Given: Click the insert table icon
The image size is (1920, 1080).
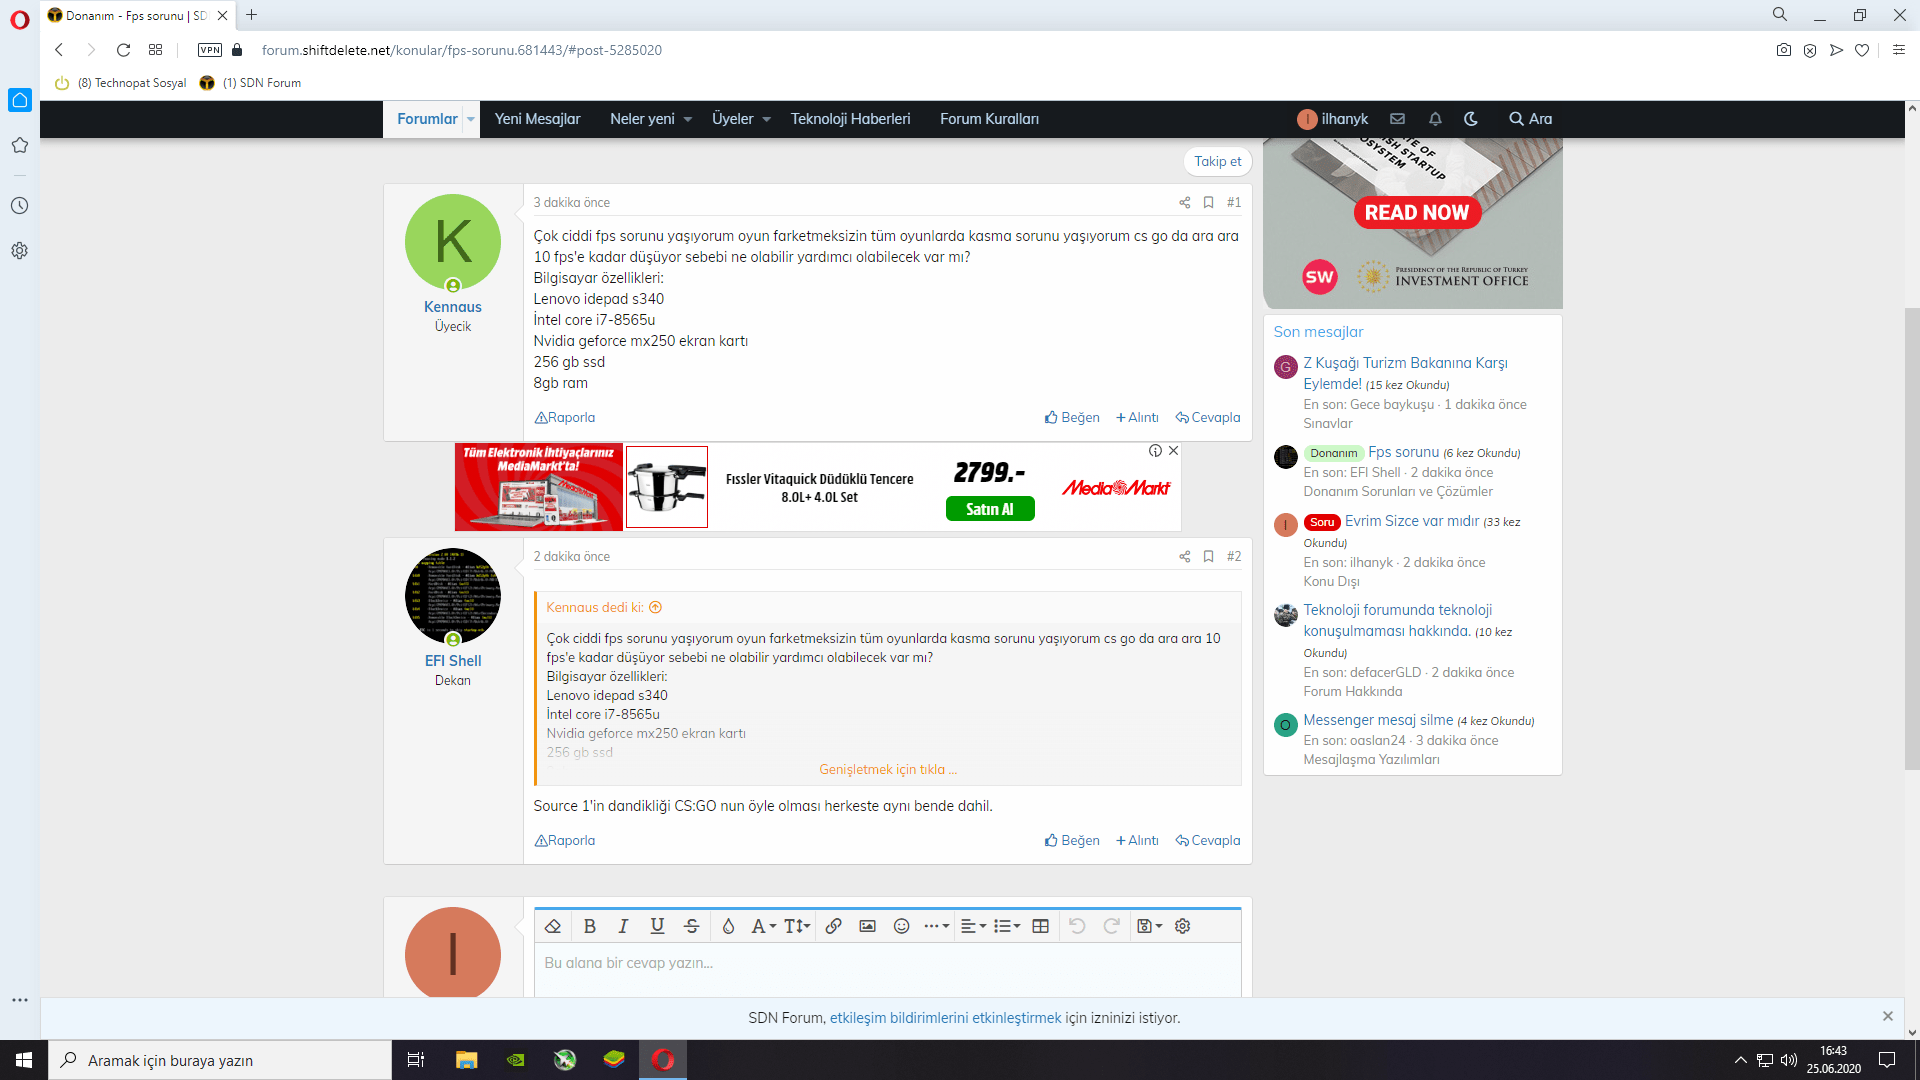Looking at the screenshot, I should click(1040, 926).
